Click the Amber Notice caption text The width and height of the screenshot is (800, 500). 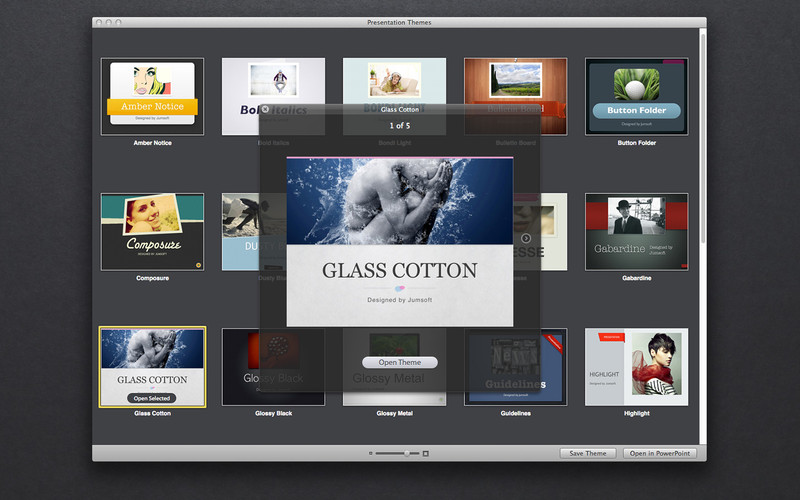152,143
